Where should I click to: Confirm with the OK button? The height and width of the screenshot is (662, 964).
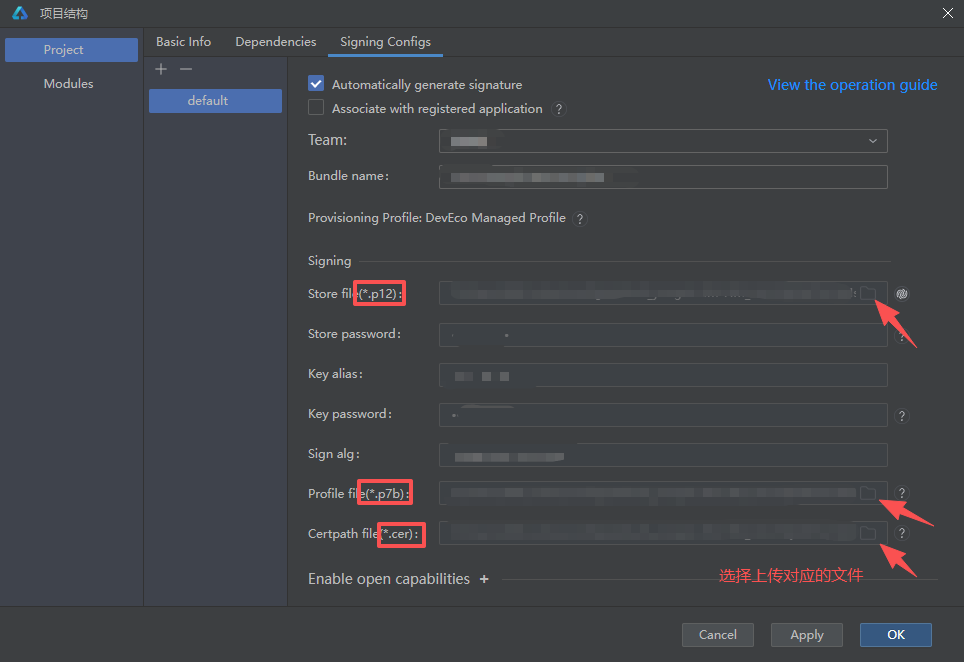click(896, 635)
